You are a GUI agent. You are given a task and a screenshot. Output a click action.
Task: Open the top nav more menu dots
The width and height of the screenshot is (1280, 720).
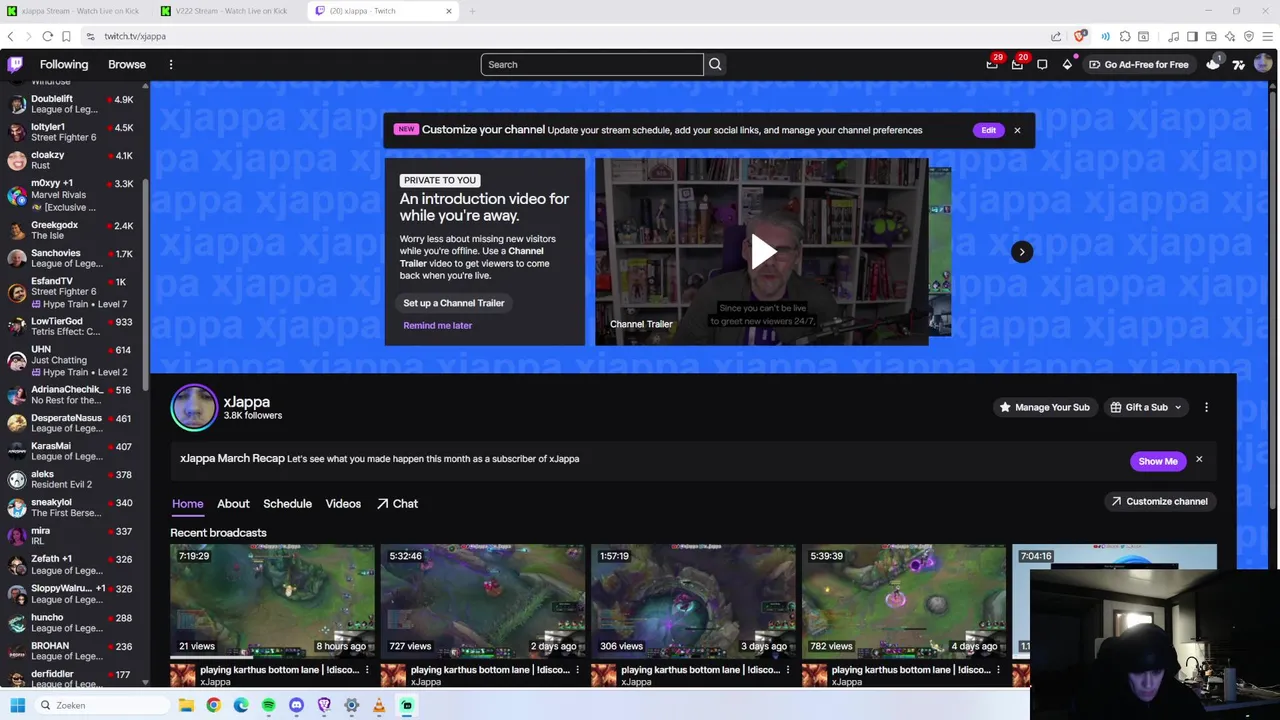171,65
